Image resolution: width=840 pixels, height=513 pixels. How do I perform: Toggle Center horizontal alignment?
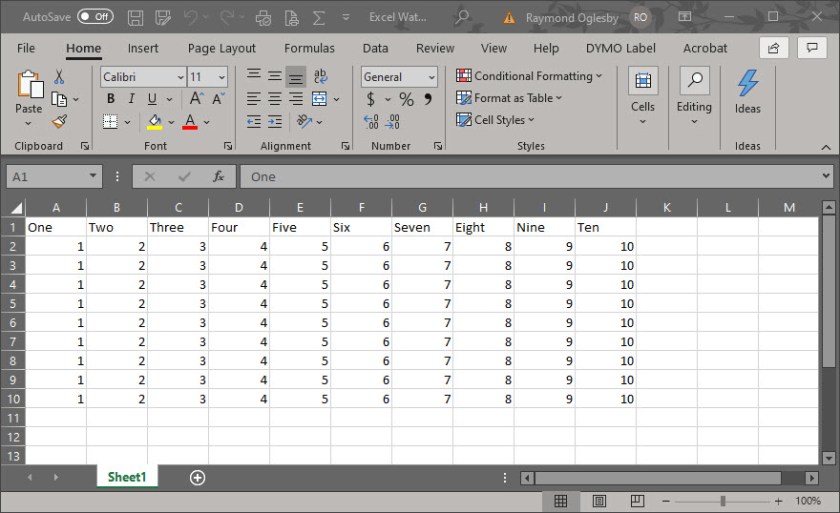[275, 99]
